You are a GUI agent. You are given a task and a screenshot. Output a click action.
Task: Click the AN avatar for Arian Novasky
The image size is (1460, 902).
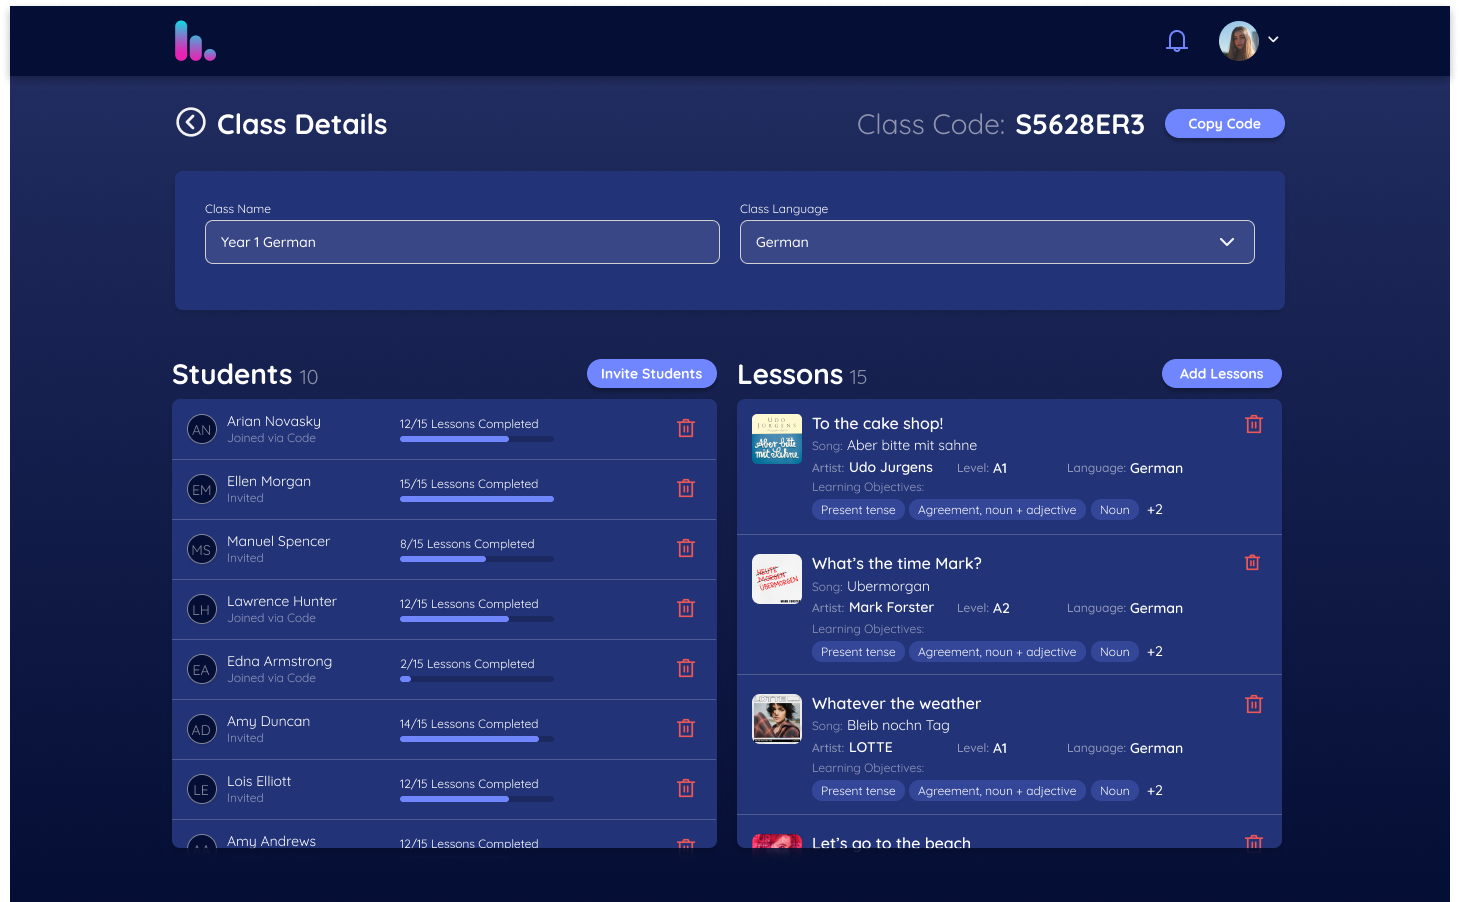coord(202,429)
